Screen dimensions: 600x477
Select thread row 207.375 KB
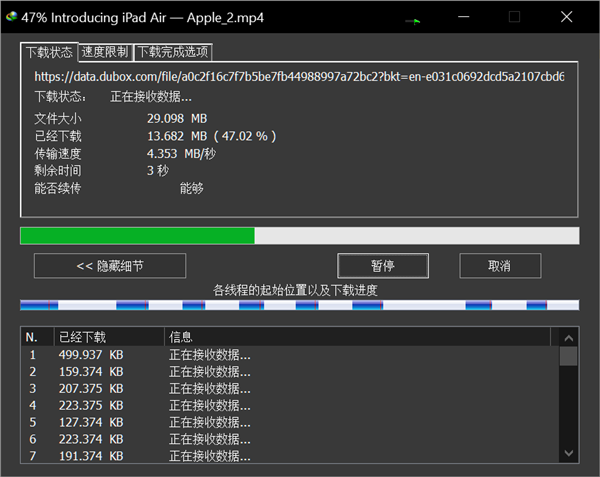click(290, 389)
